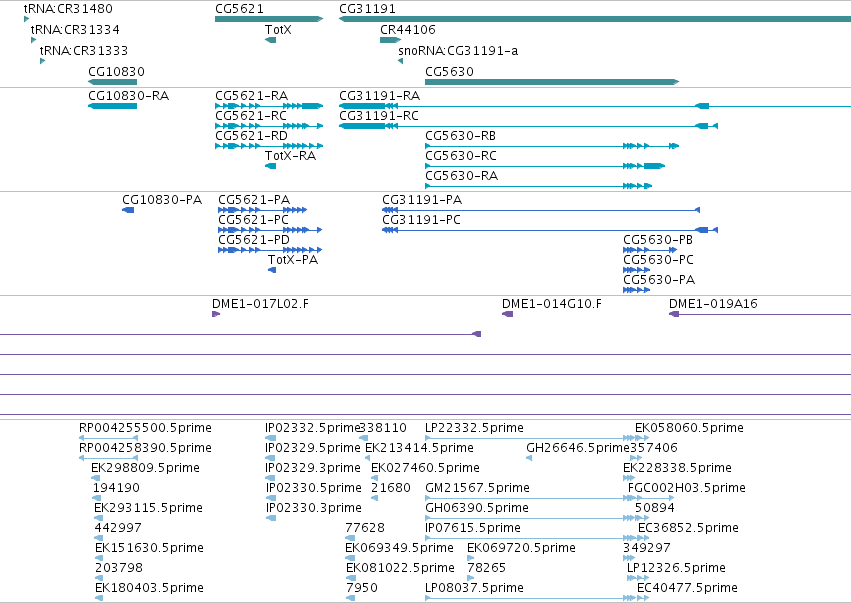Click the CG10830 gene bar
This screenshot has height=603, width=851.
click(112, 82)
